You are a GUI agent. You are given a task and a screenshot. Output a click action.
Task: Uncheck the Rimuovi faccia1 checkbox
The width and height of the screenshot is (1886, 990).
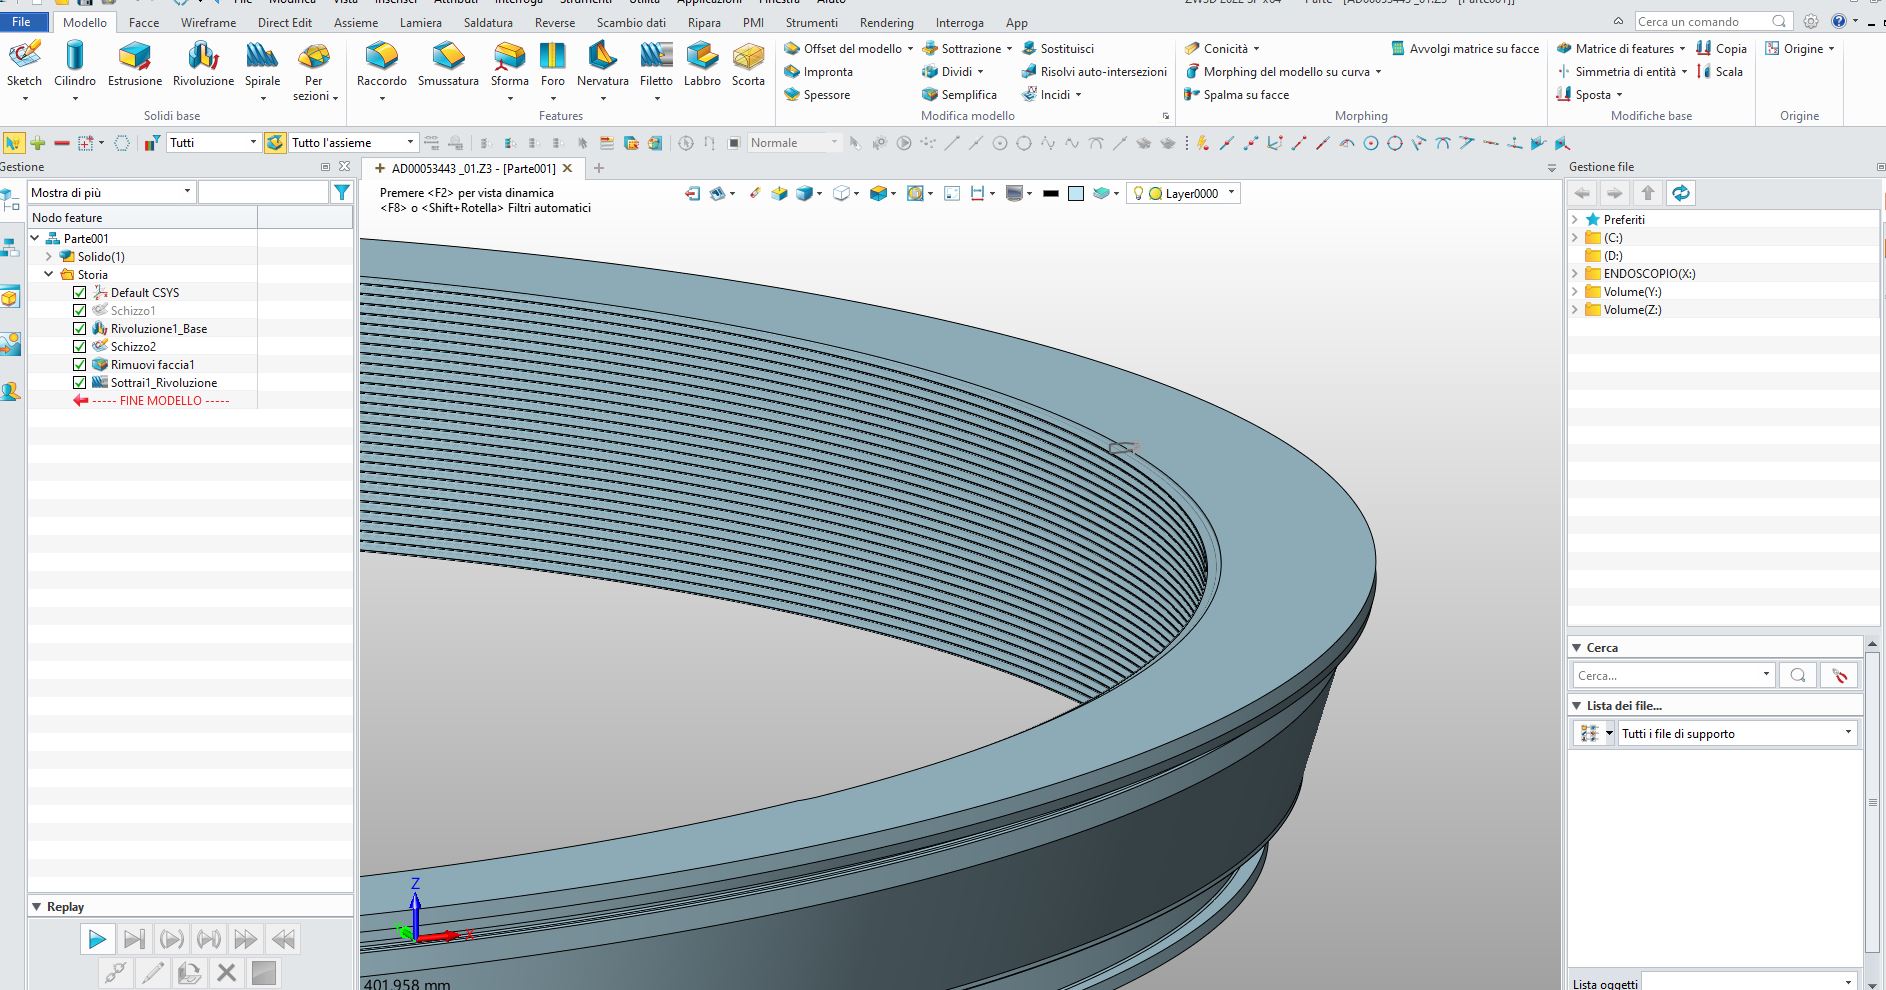[80, 365]
